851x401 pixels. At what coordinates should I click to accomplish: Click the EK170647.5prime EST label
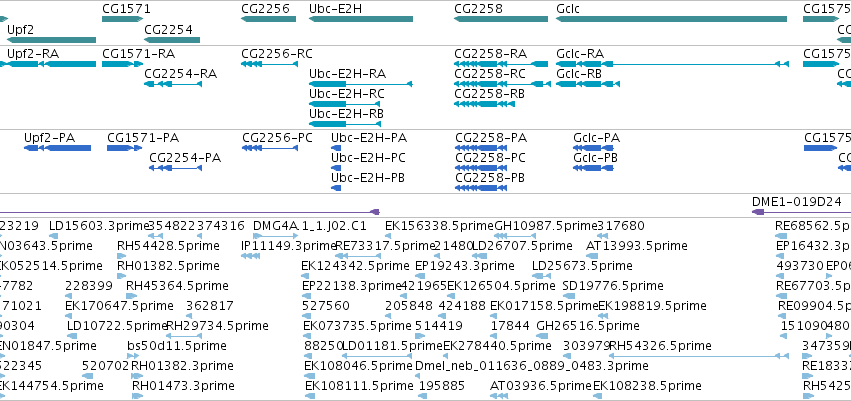coord(119,306)
